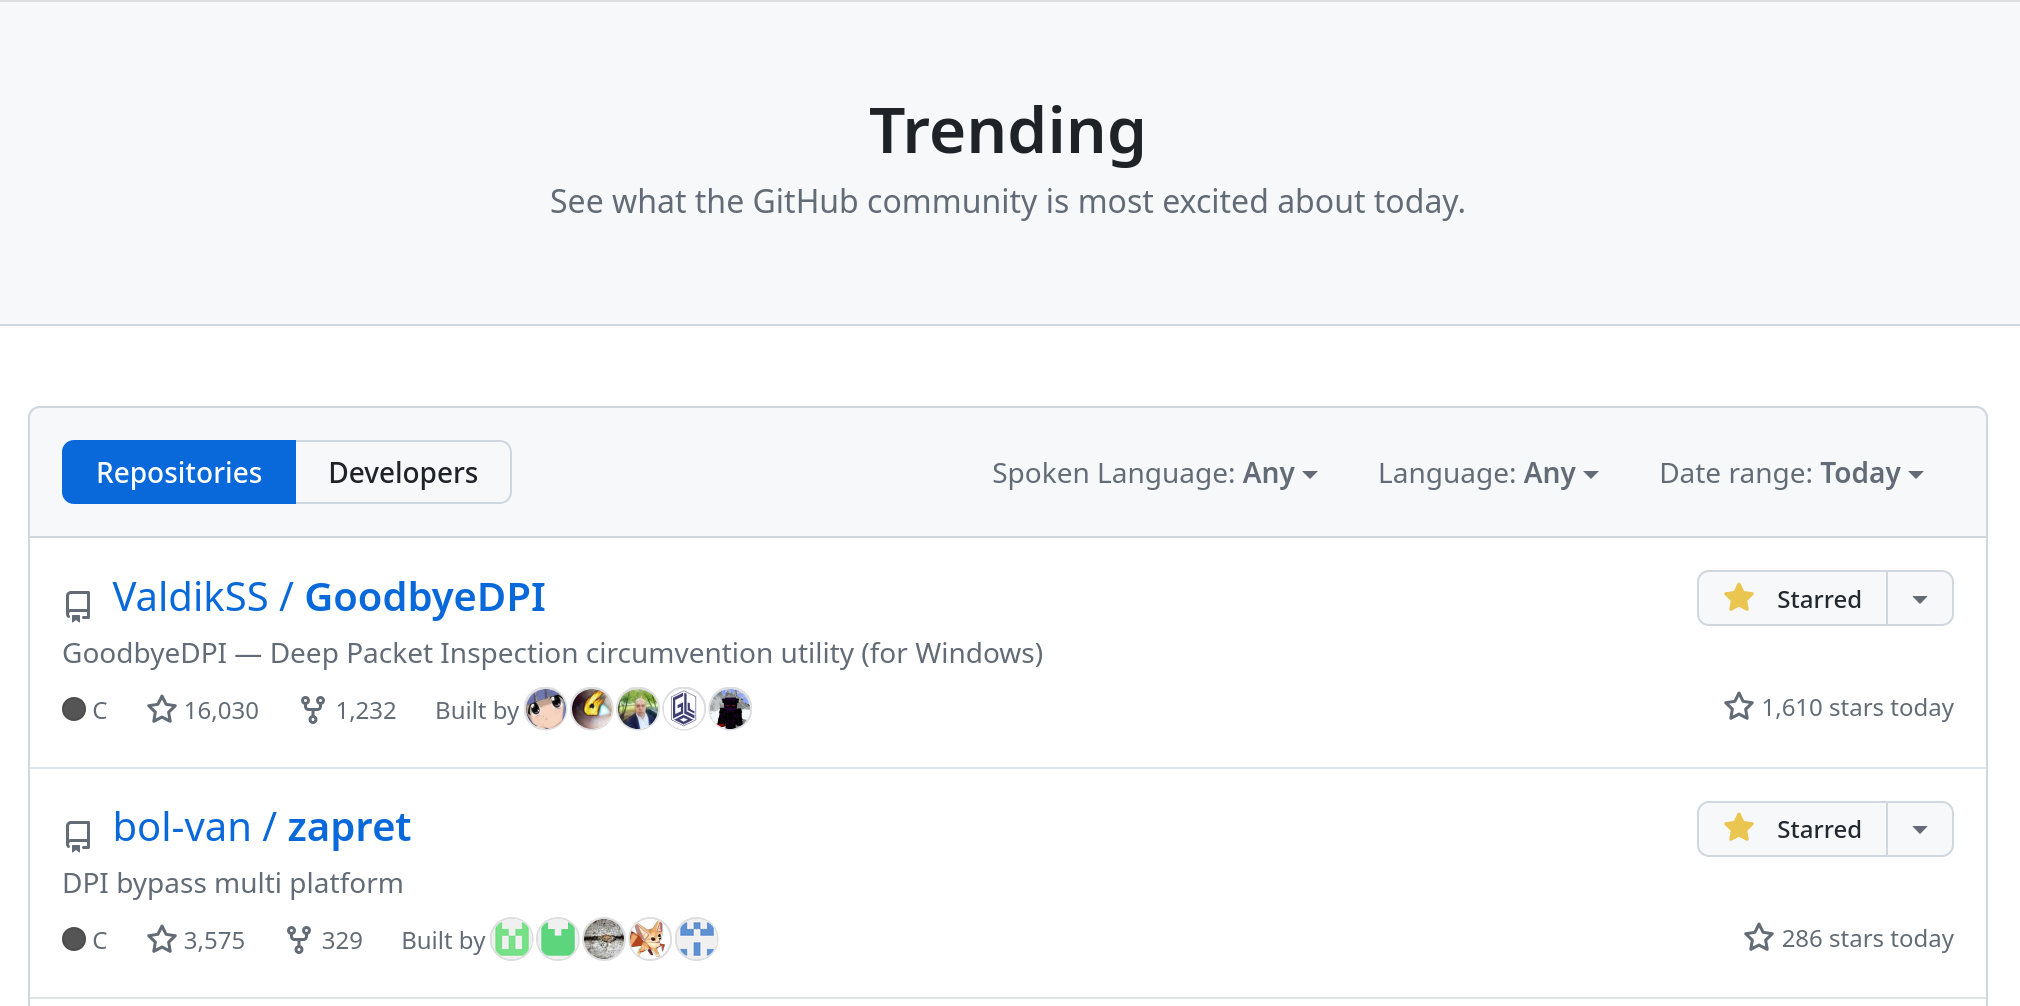
Task: Click the last GoodbyeDPI contributor avatar
Action: pos(730,709)
